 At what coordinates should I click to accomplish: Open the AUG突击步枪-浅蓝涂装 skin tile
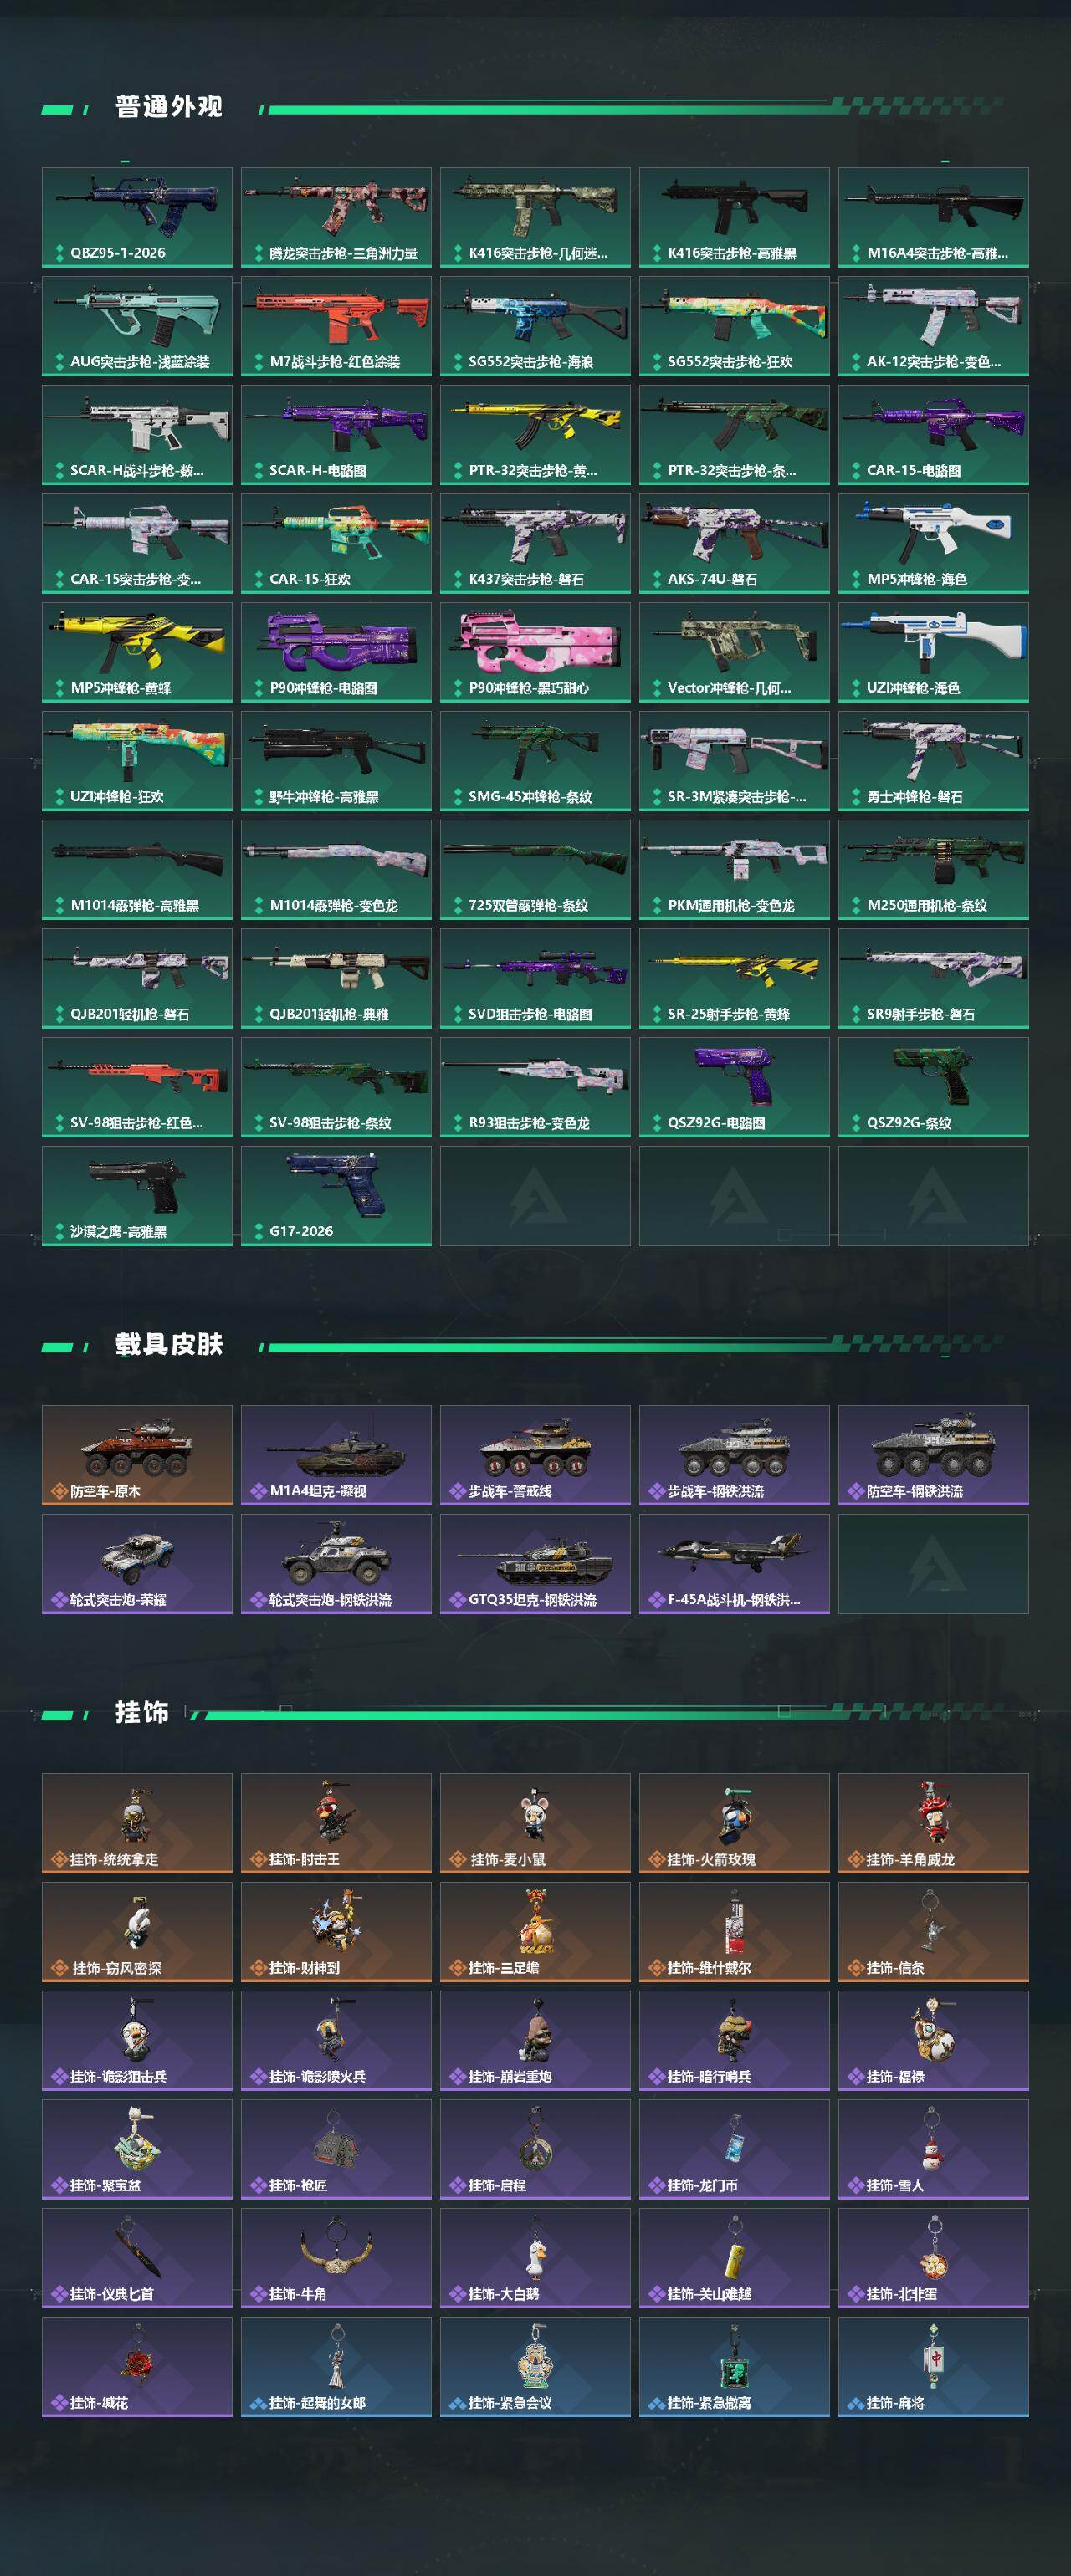(x=137, y=326)
